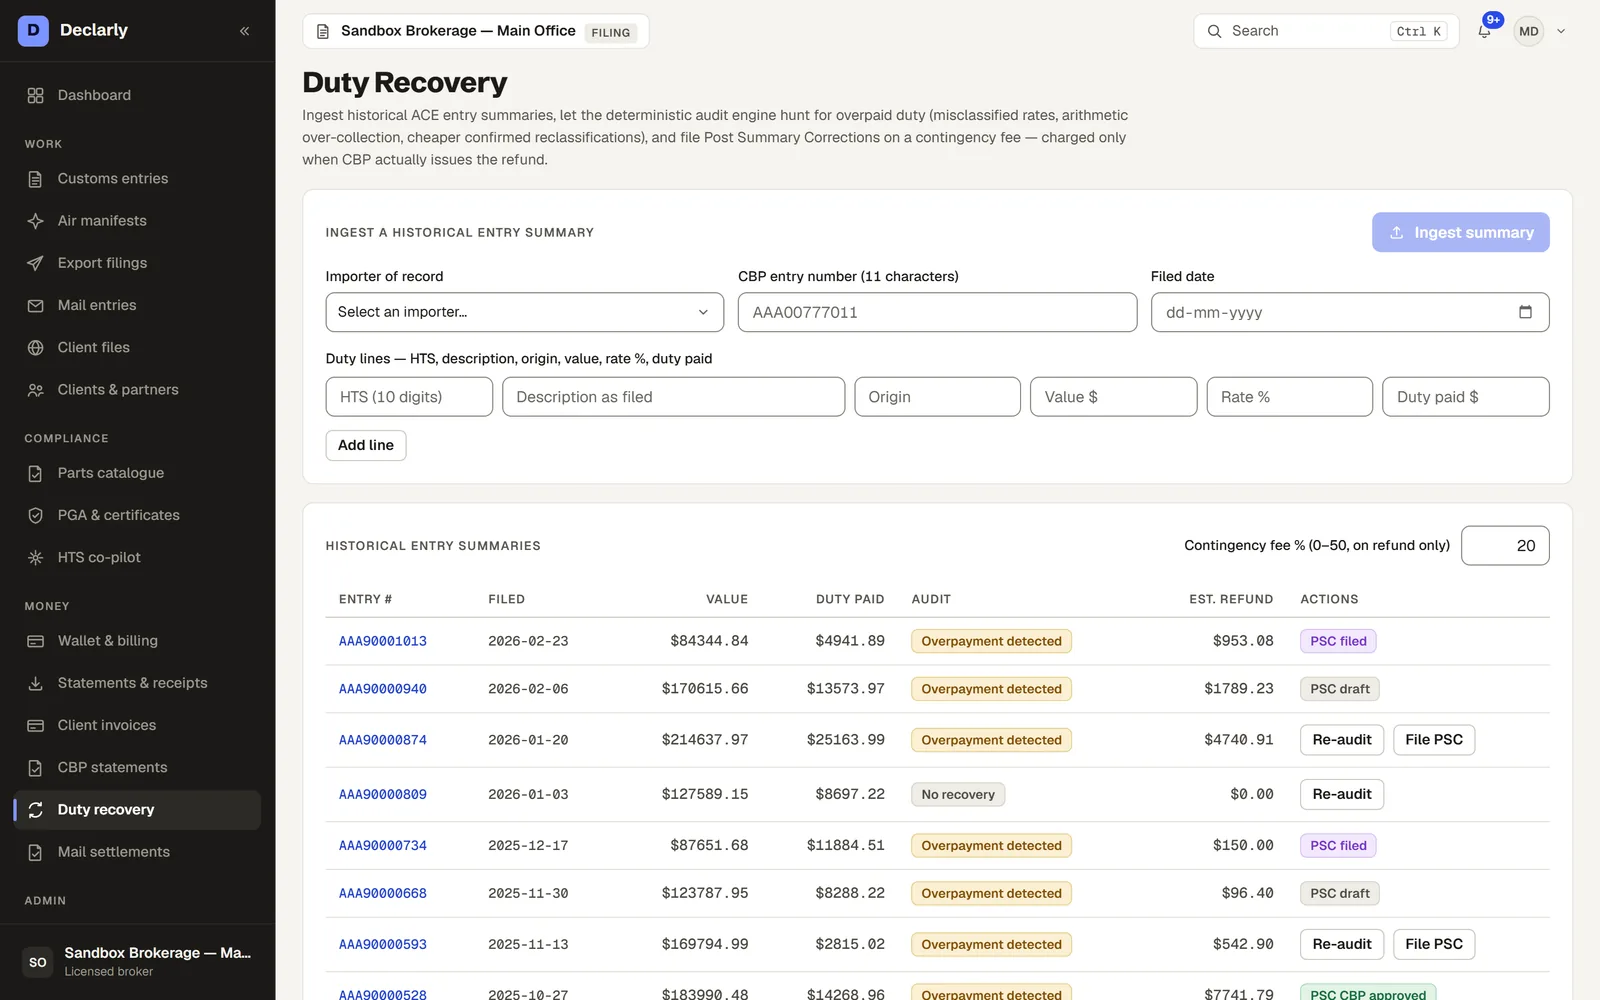Click the Mail settlements icon
Image resolution: width=1600 pixels, height=1000 pixels.
35,852
